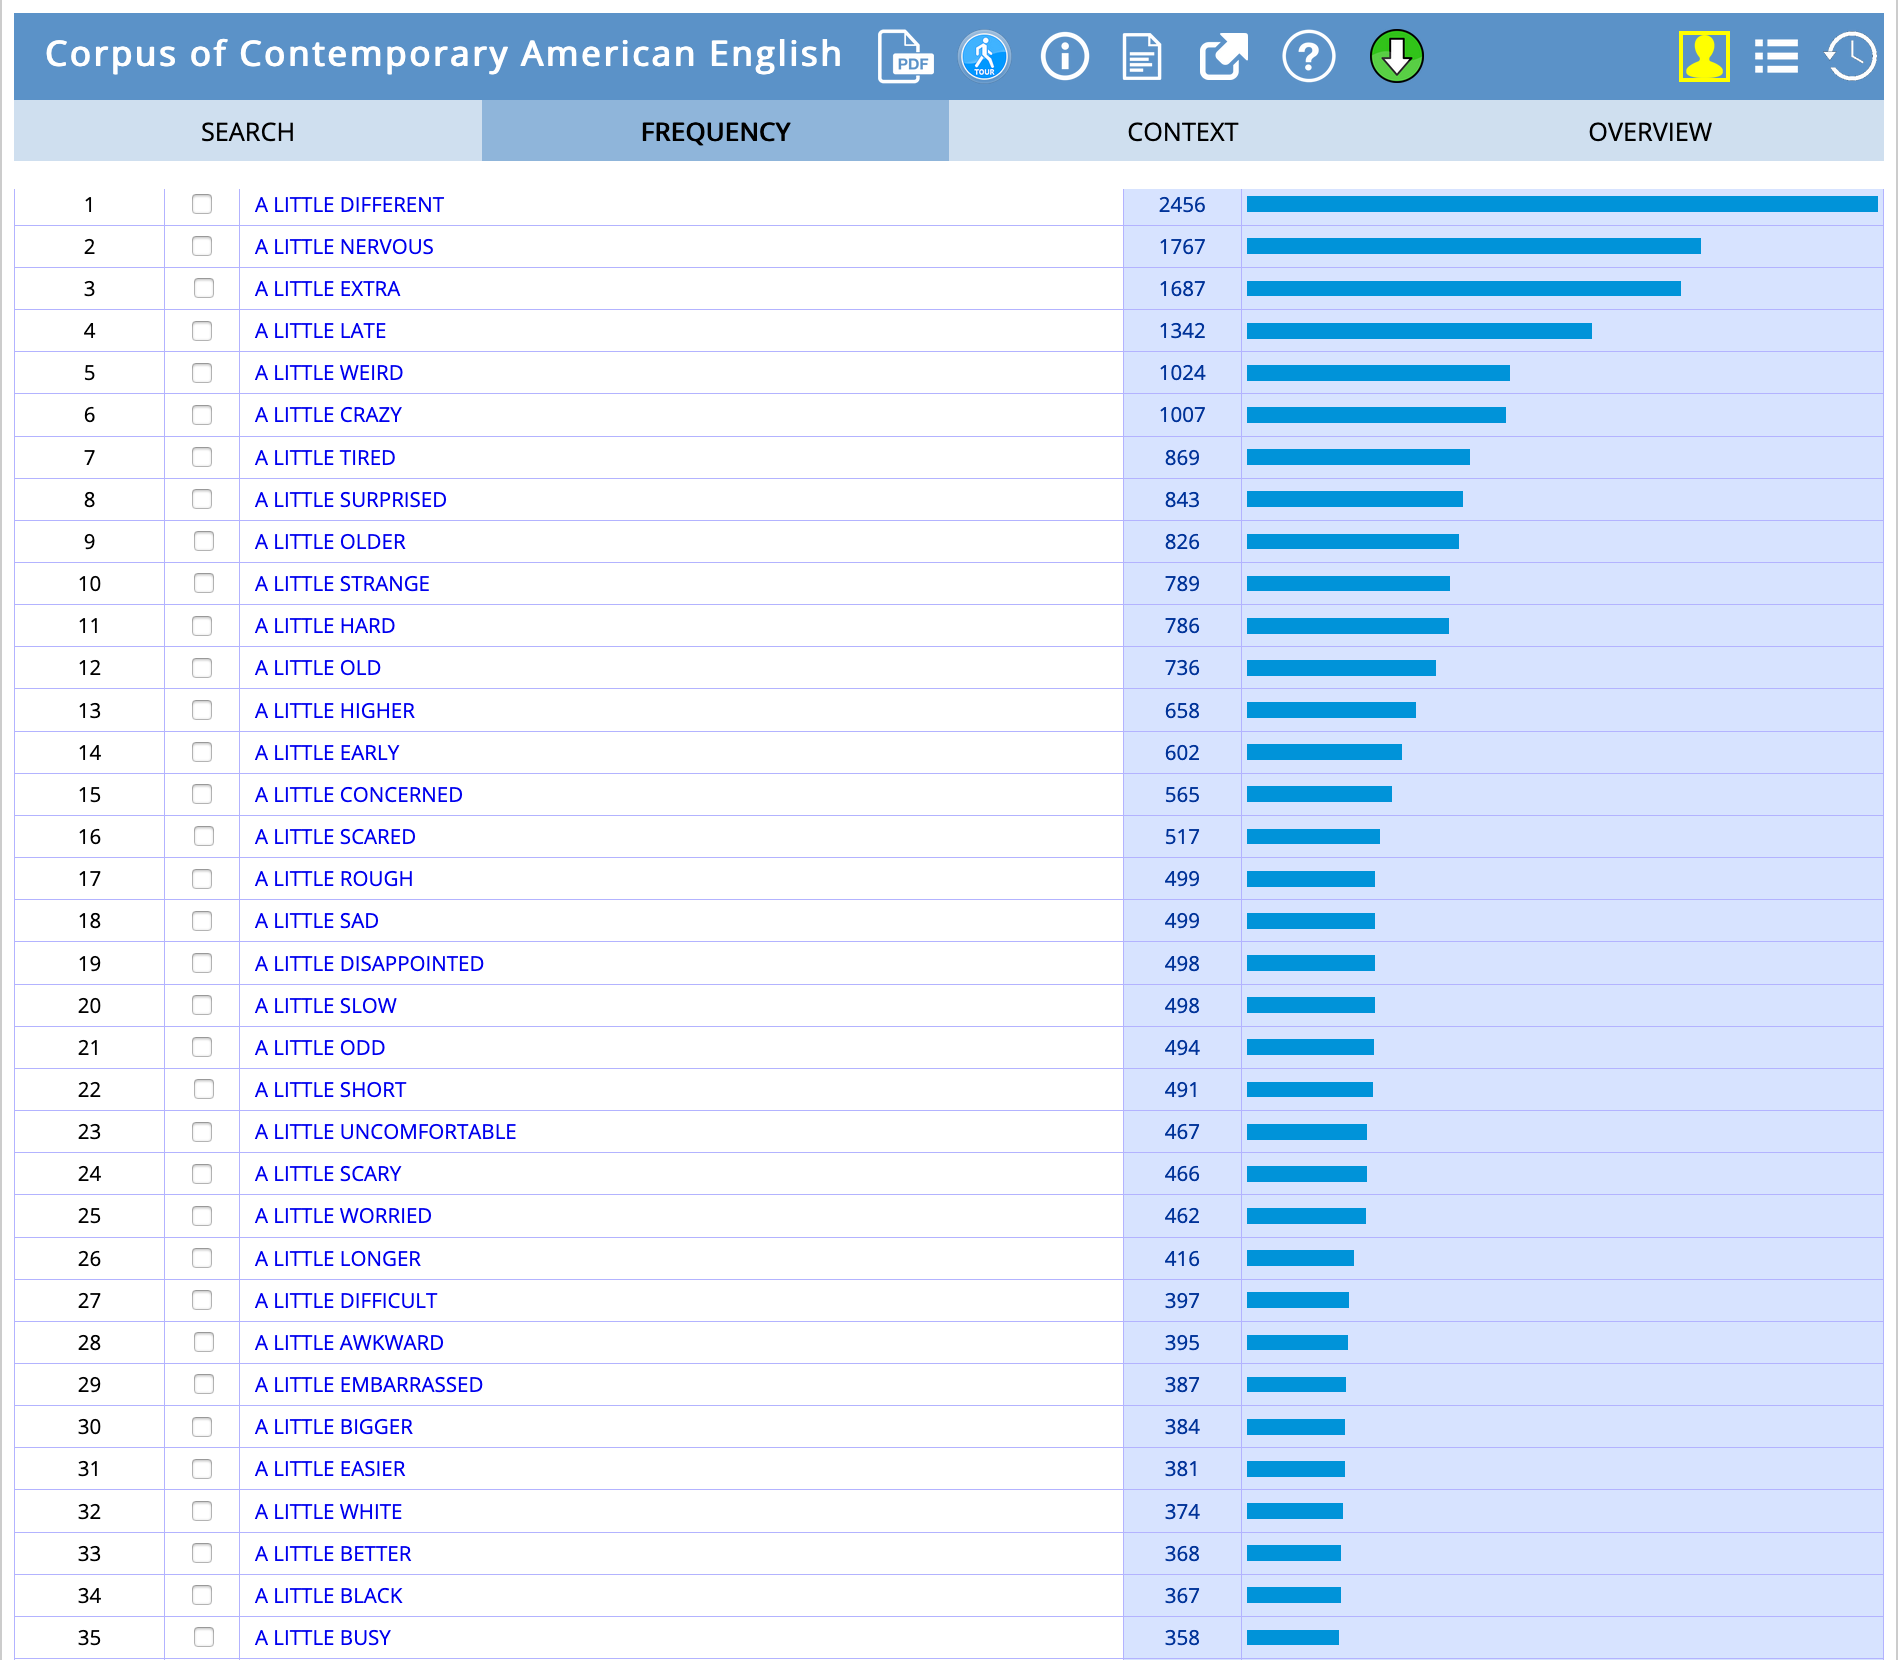
Task: Select the A LITTLE EXTRA checkbox
Action: coord(203,288)
